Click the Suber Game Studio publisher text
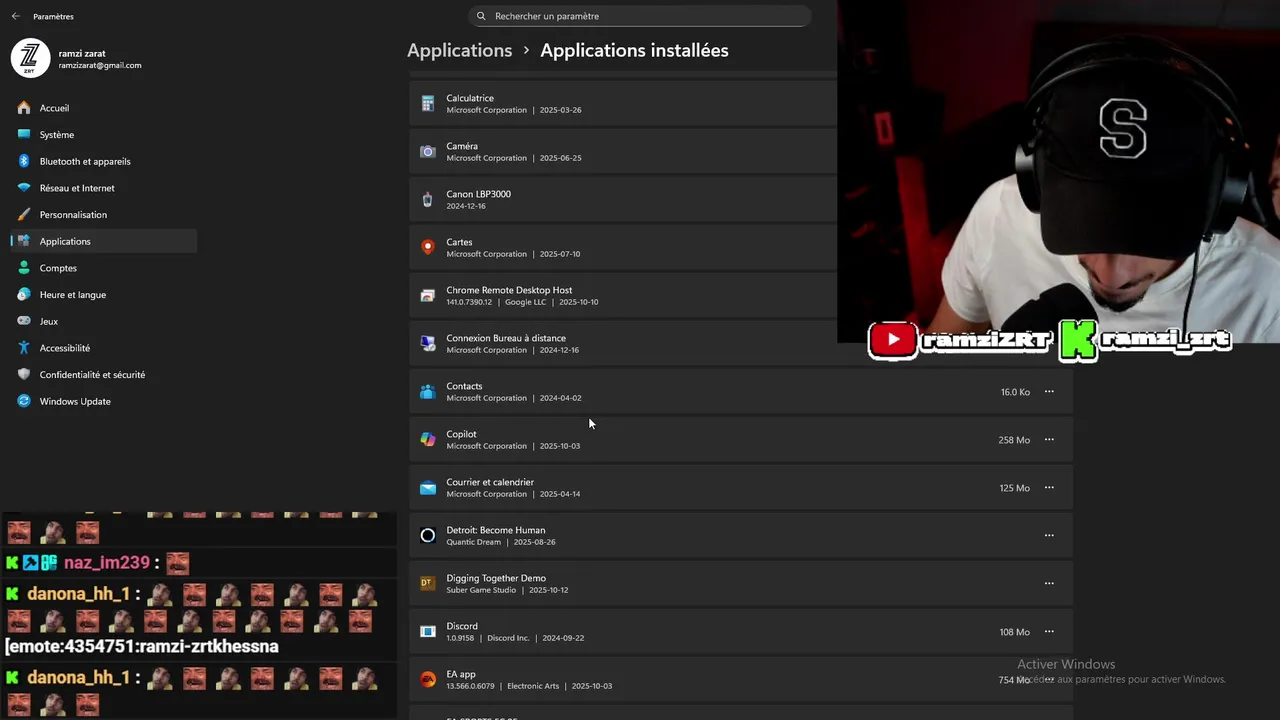This screenshot has height=720, width=1280. (481, 590)
